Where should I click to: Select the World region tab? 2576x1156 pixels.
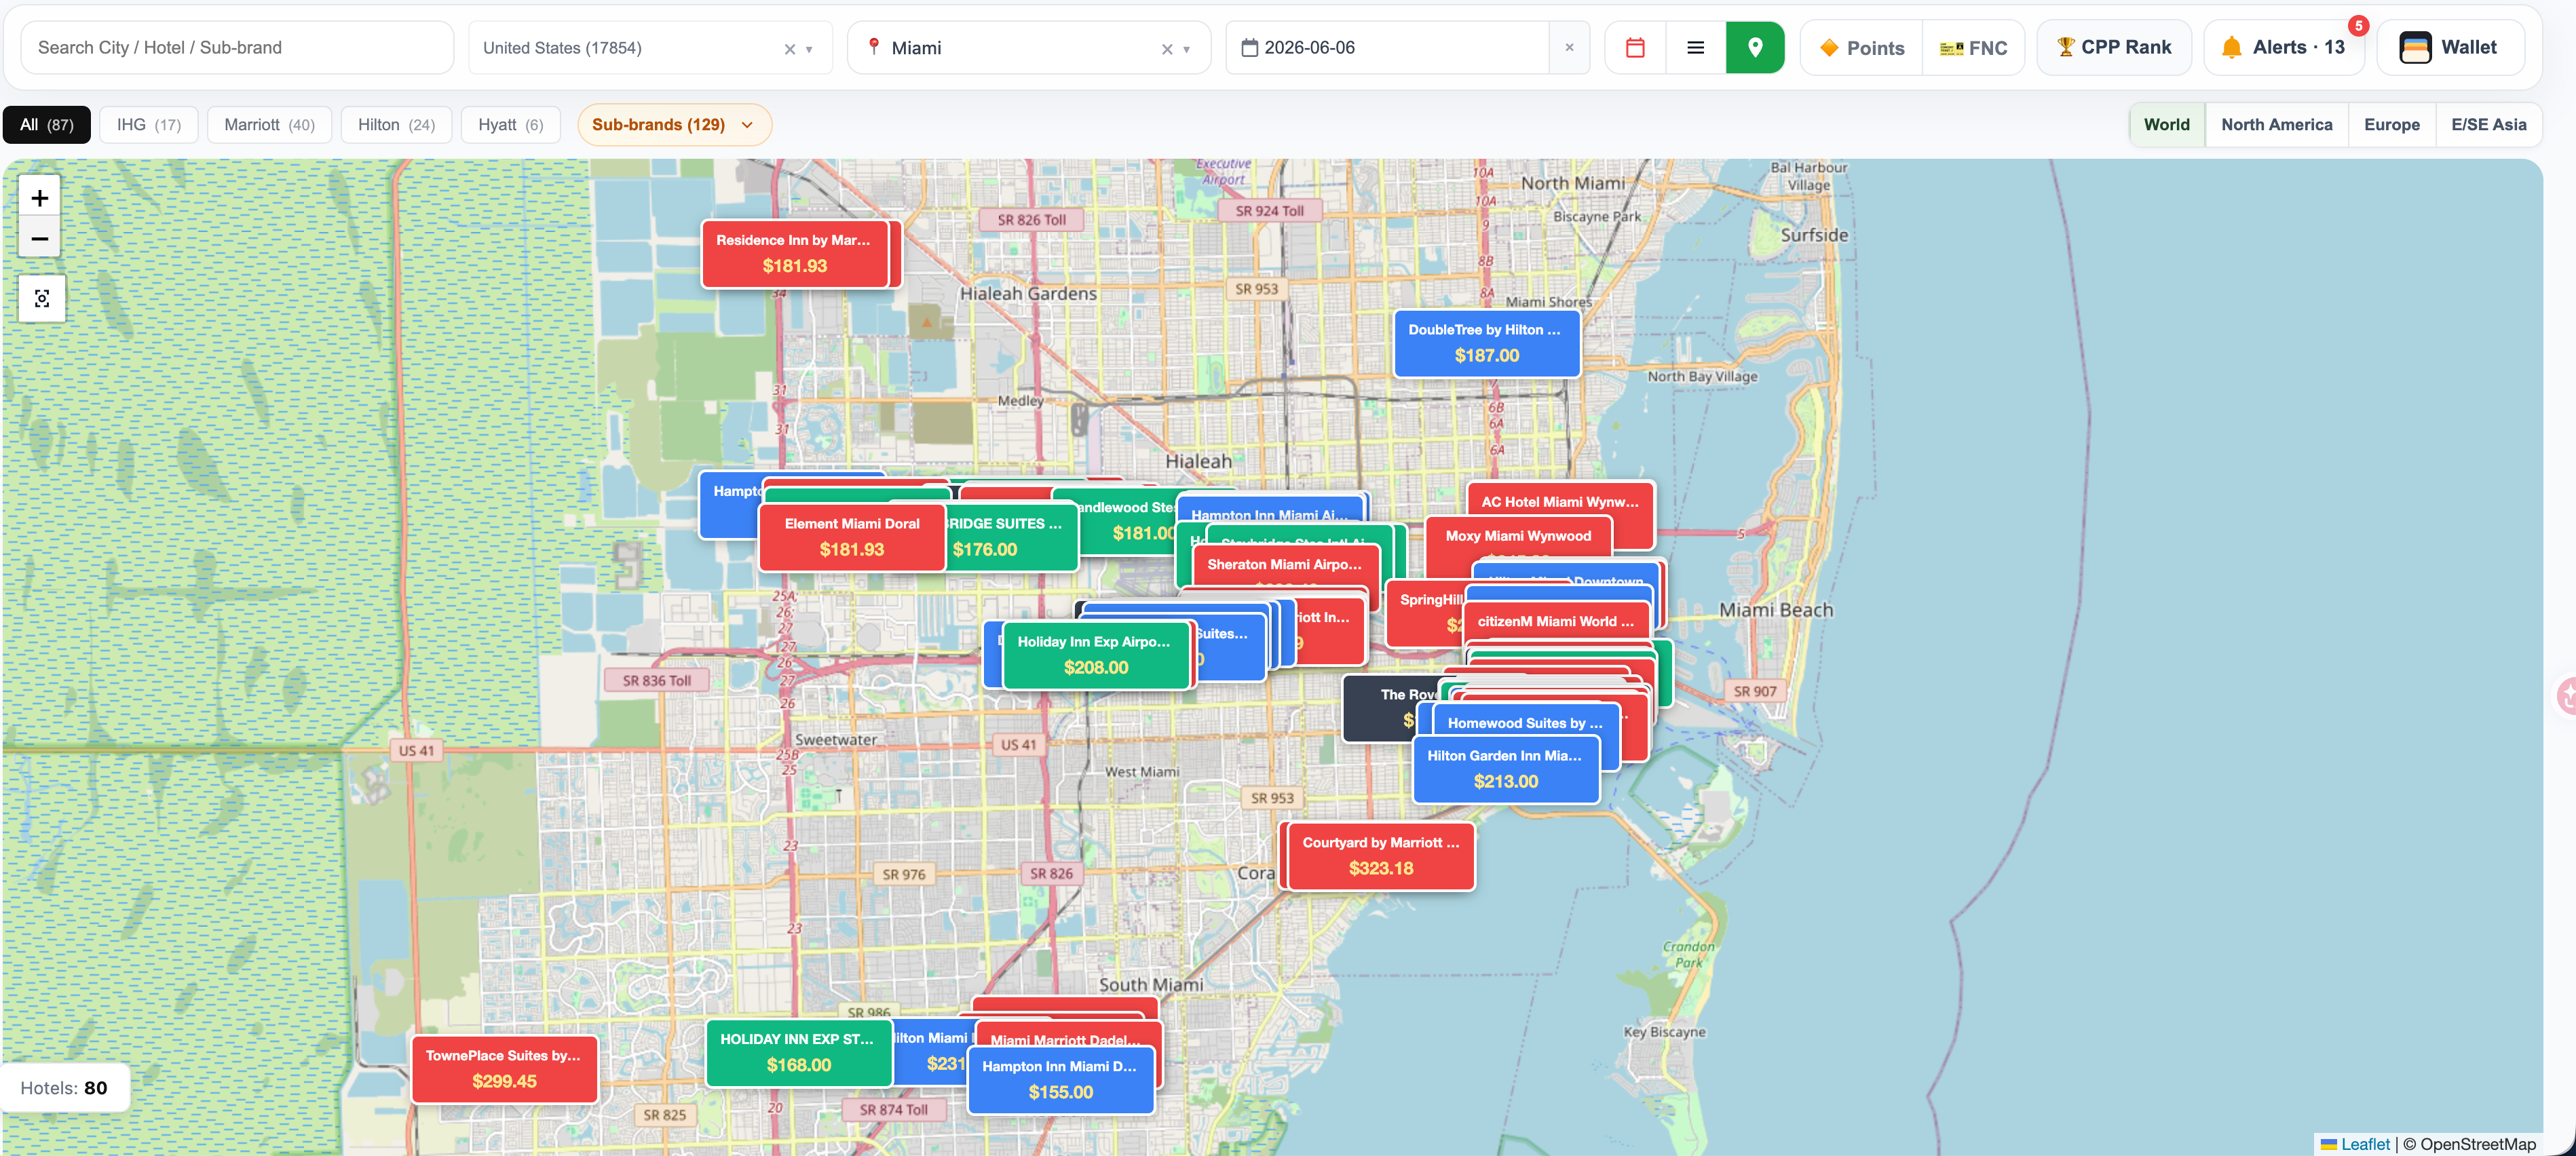click(x=2166, y=125)
